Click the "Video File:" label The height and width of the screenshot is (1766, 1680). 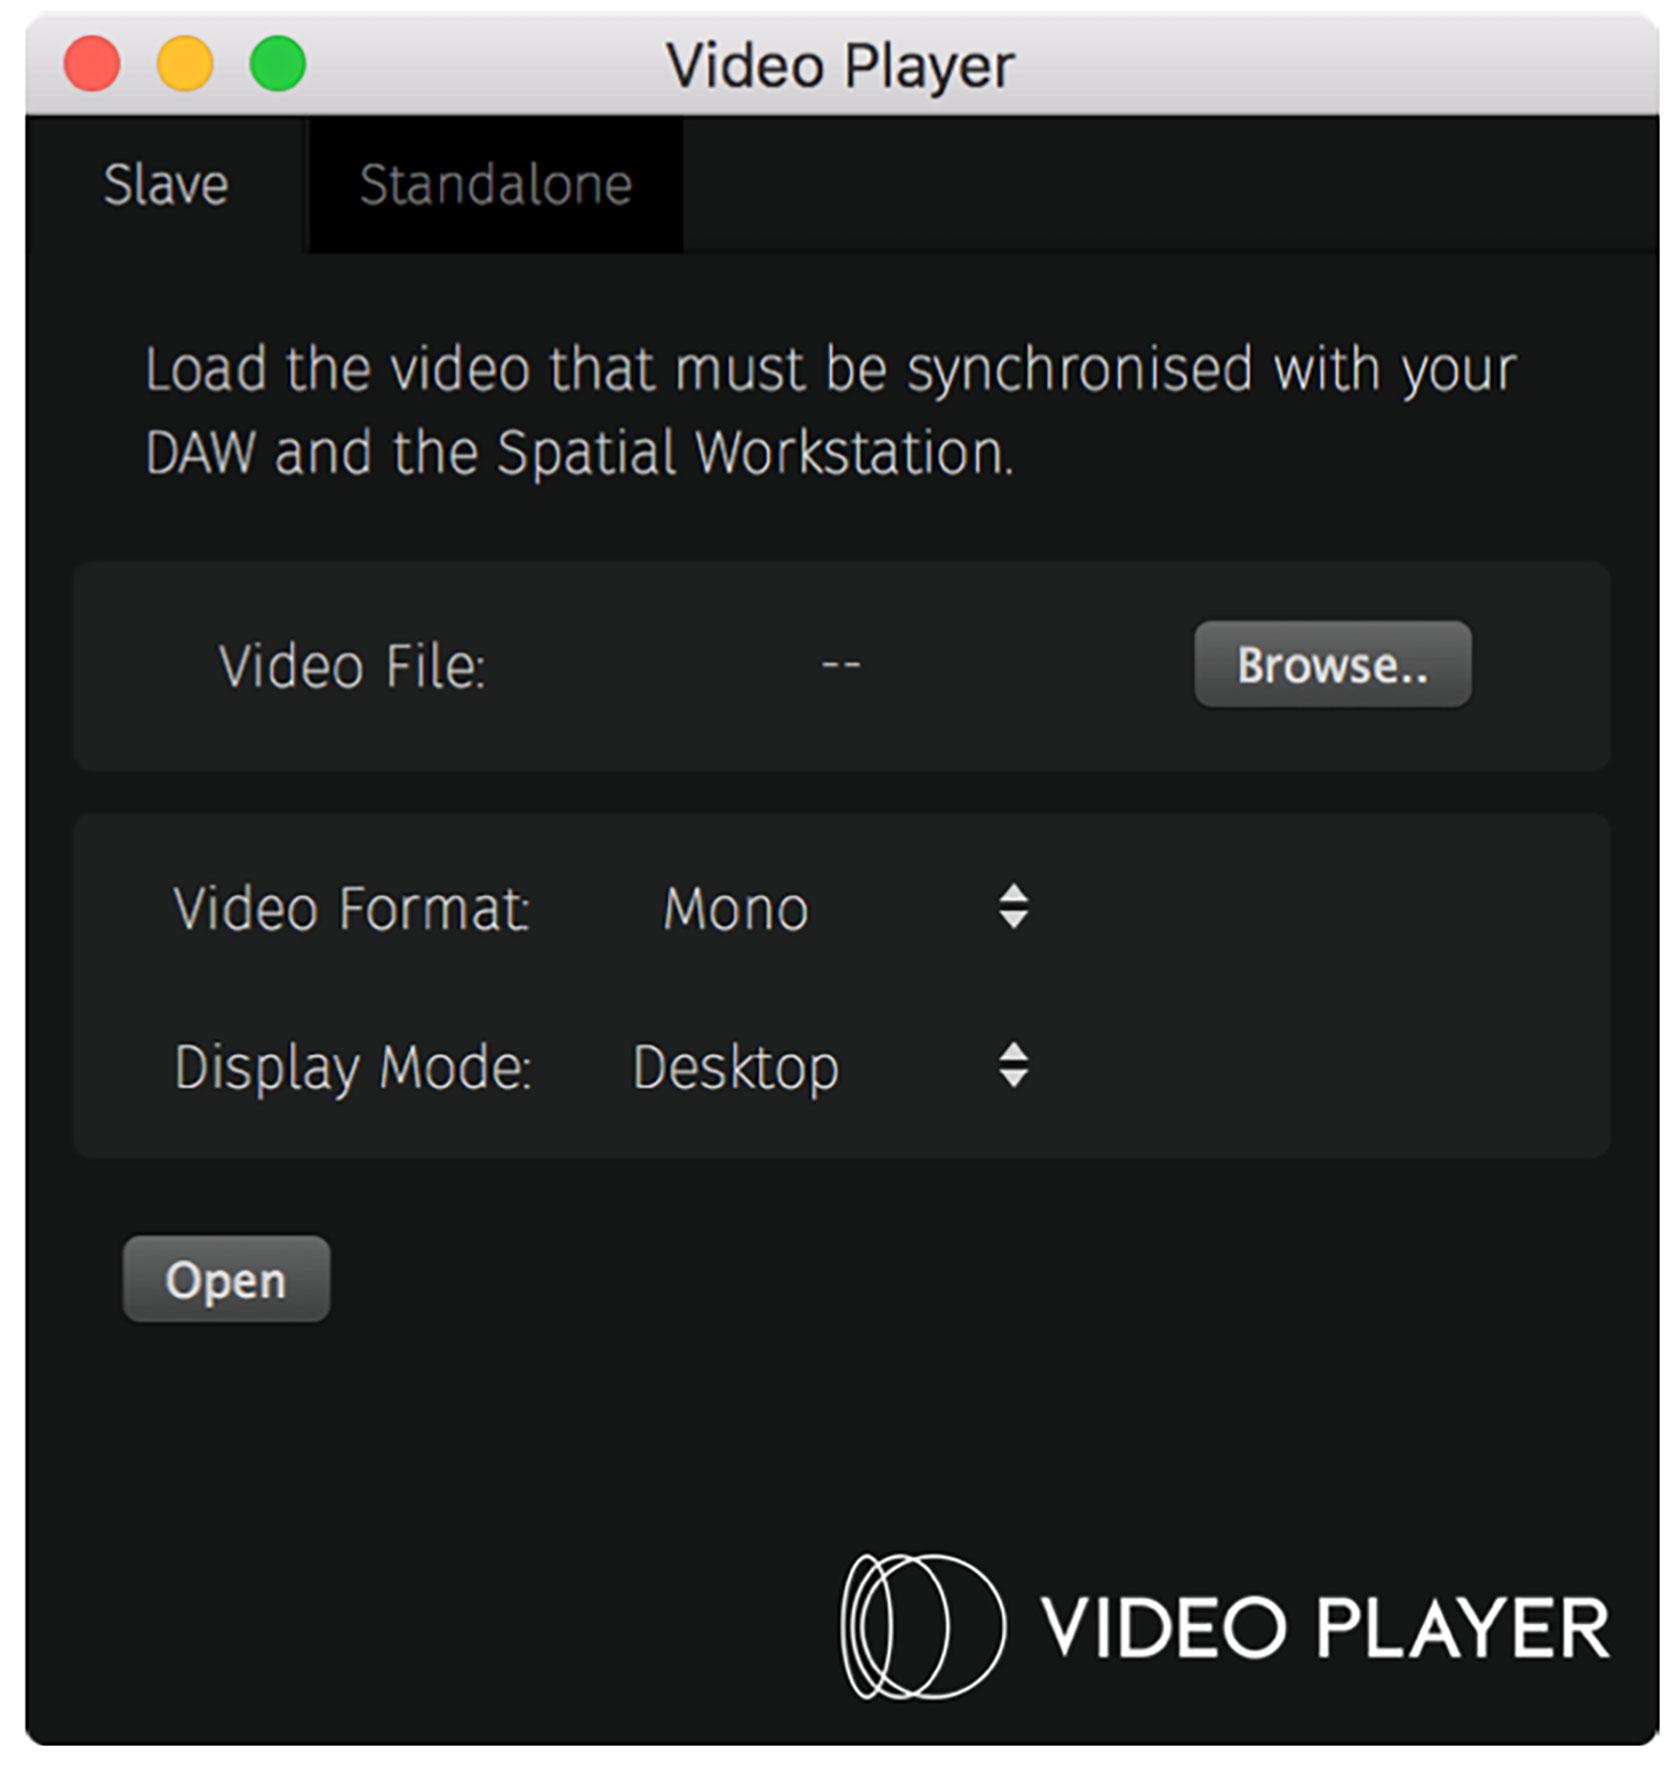(x=352, y=667)
